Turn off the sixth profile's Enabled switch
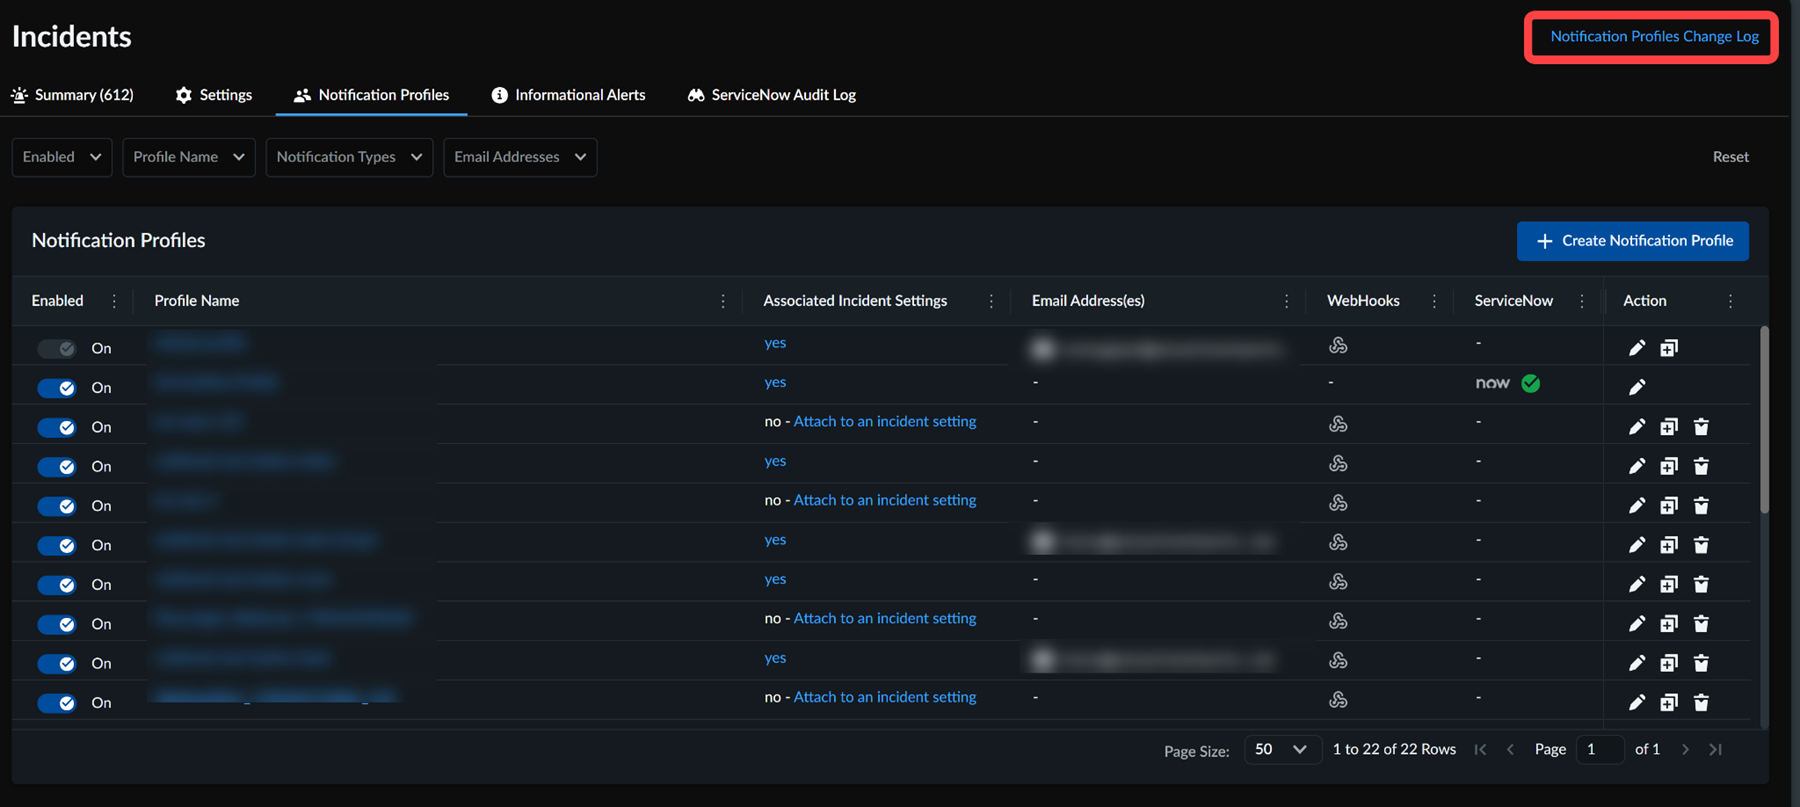 (57, 545)
